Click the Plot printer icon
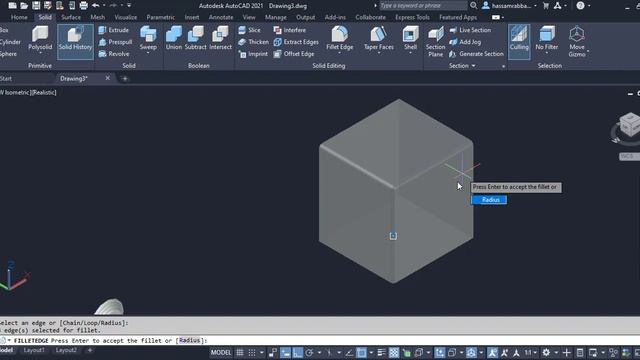 [x=84, y=6]
